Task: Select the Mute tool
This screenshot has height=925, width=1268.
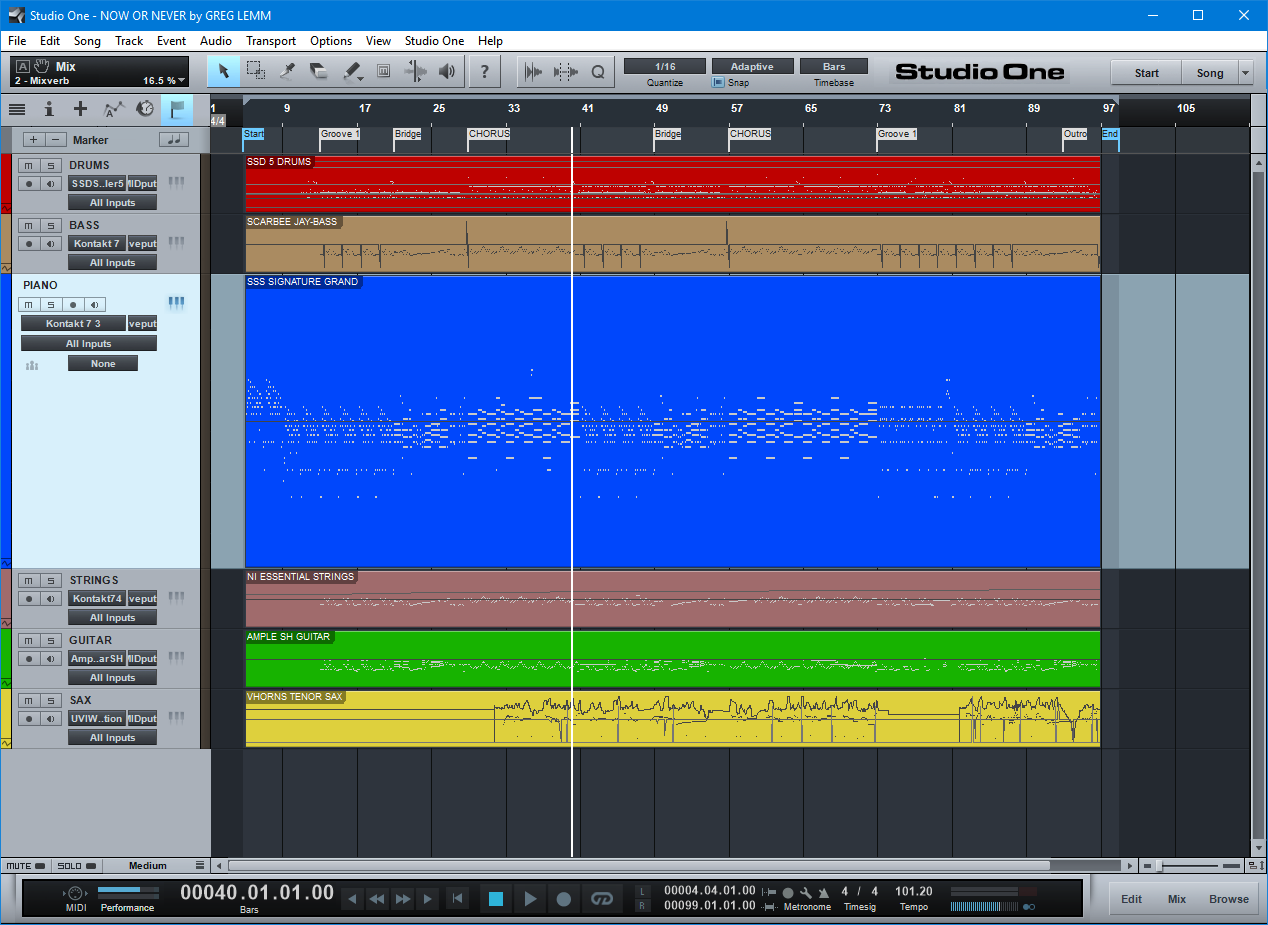Action: [383, 71]
